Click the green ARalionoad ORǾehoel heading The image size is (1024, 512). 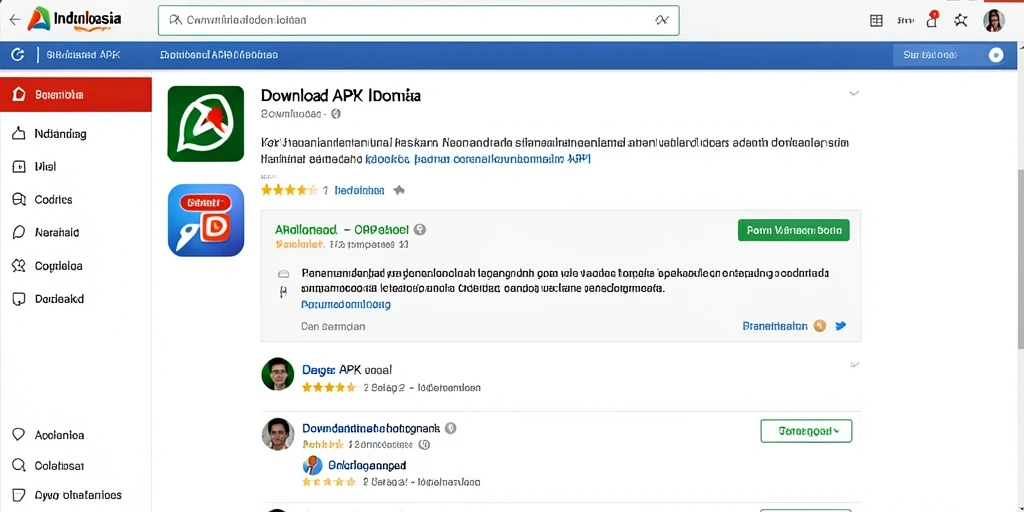click(x=342, y=229)
